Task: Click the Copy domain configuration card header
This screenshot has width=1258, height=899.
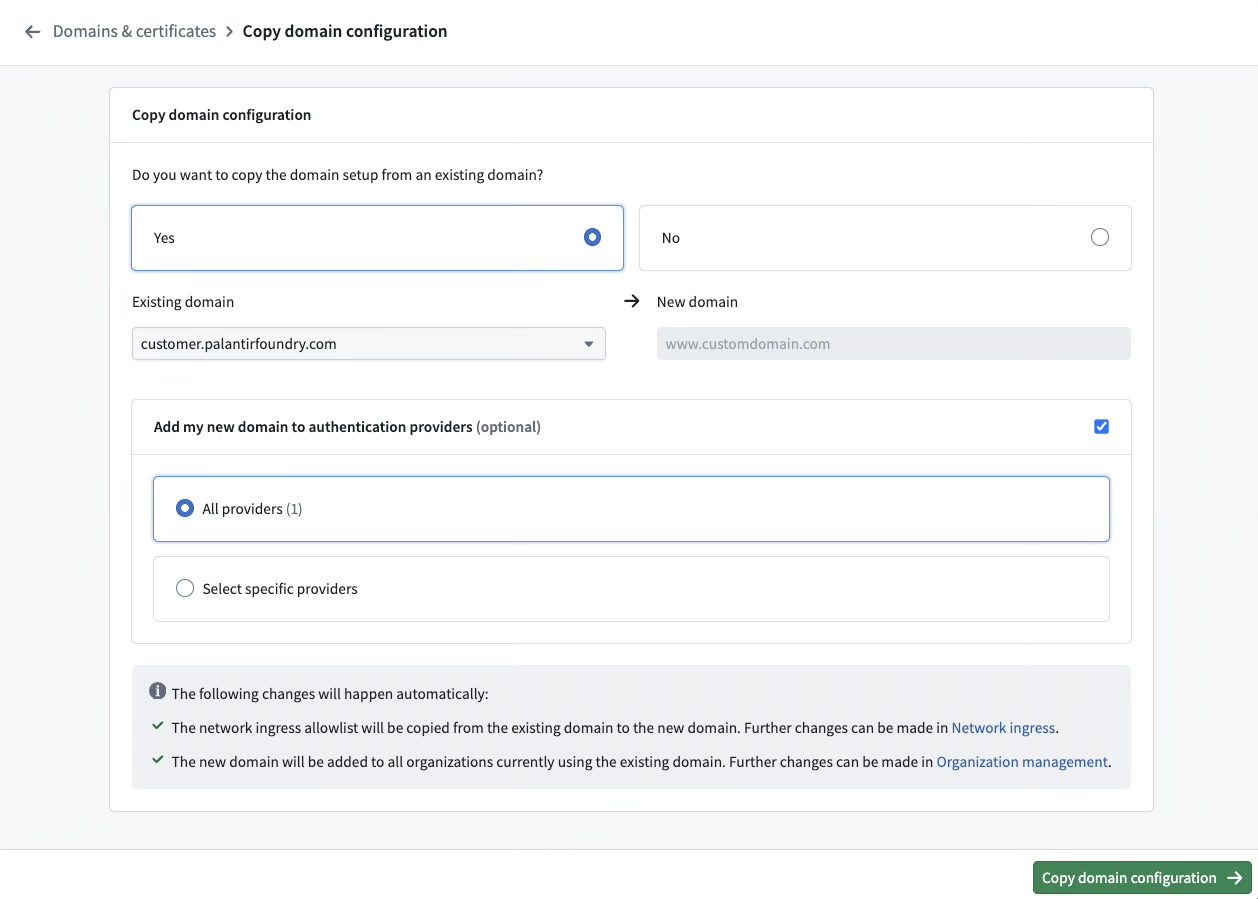Action: 221,114
